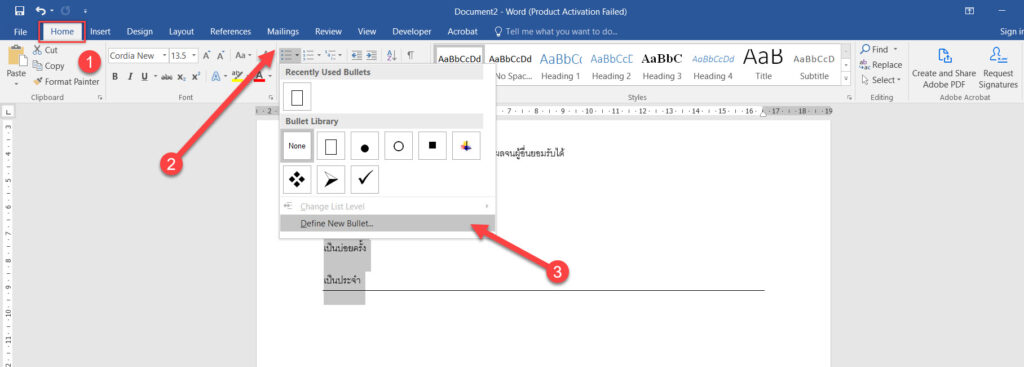Select the recently used hollow rectangle bullet
Viewport: 1024px width, 367px height.
click(x=297, y=97)
